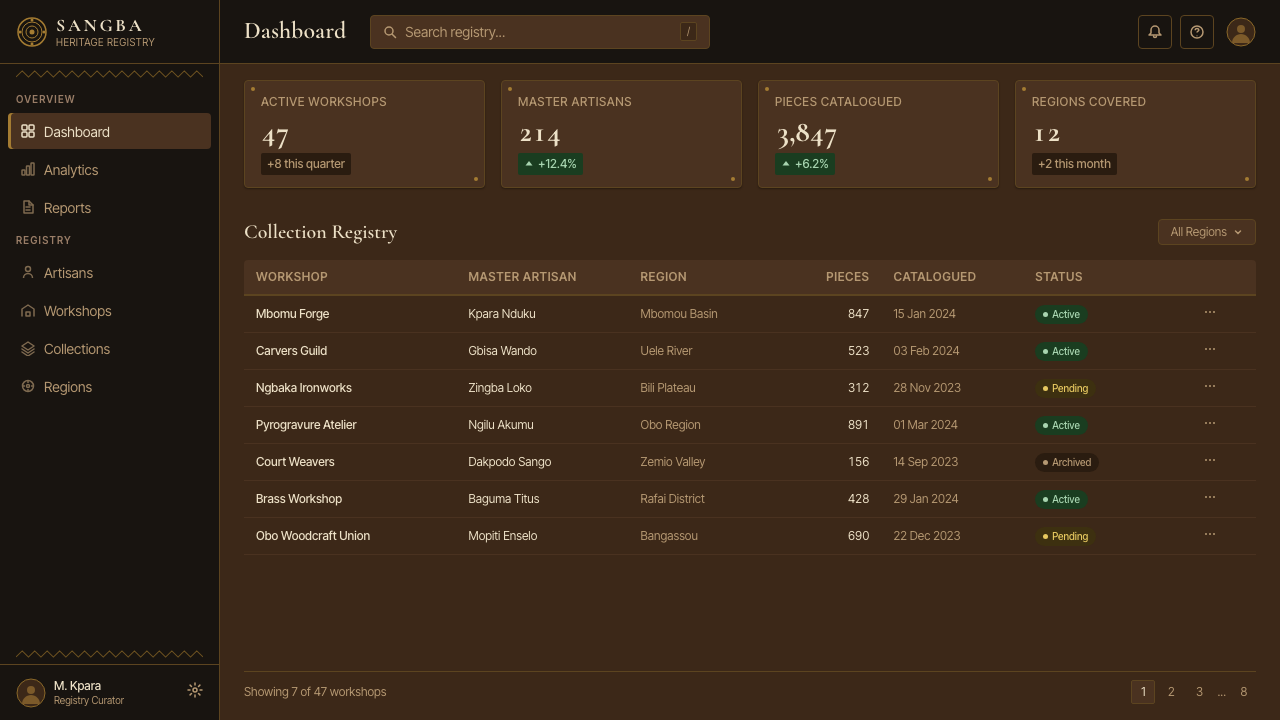Toggle theme with the sun icon
Image resolution: width=1280 pixels, height=720 pixels.
click(195, 690)
